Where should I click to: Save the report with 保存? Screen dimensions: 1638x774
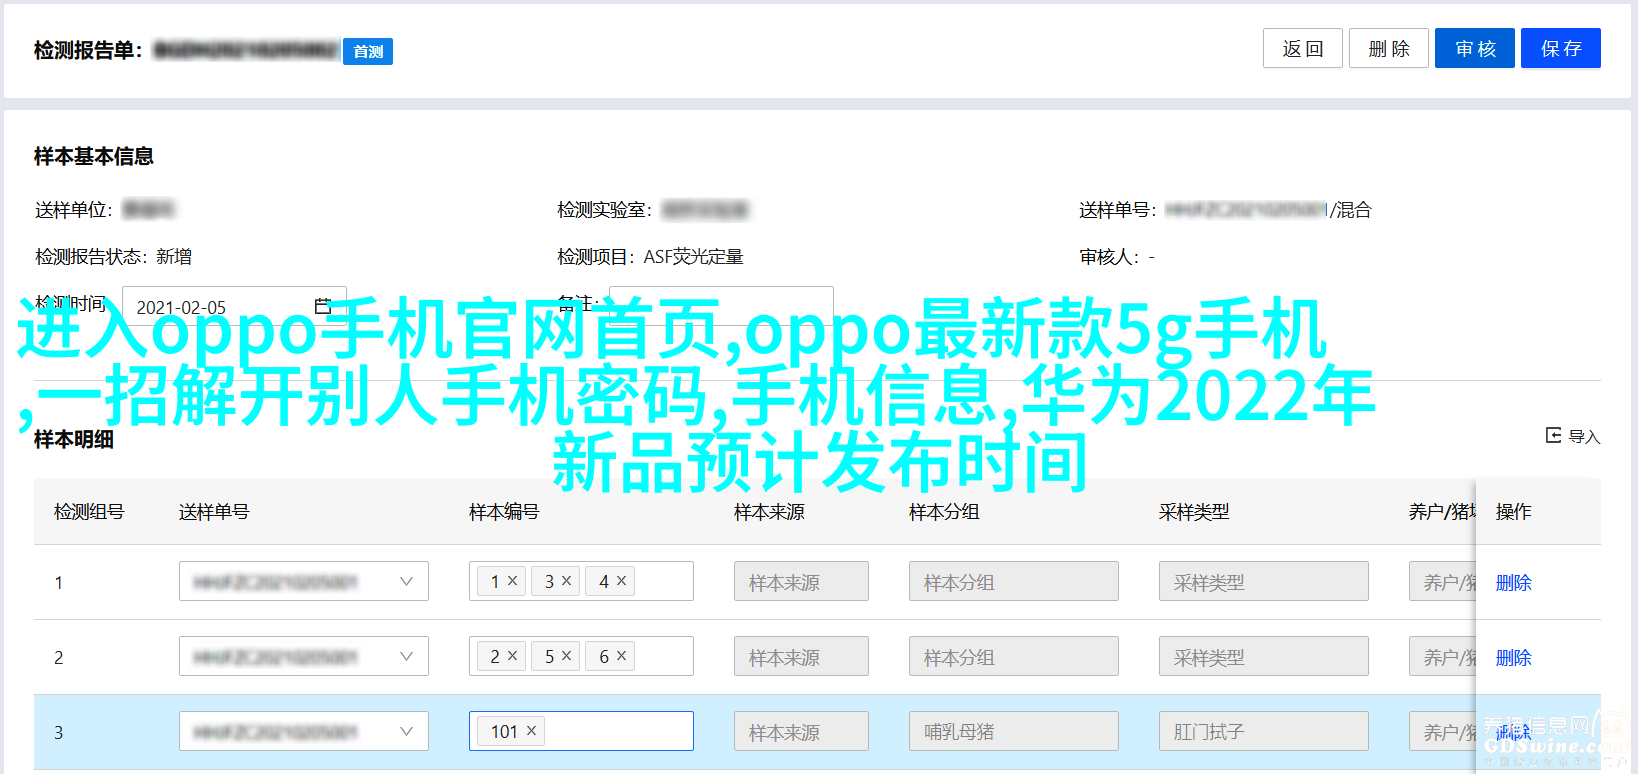tap(1561, 48)
